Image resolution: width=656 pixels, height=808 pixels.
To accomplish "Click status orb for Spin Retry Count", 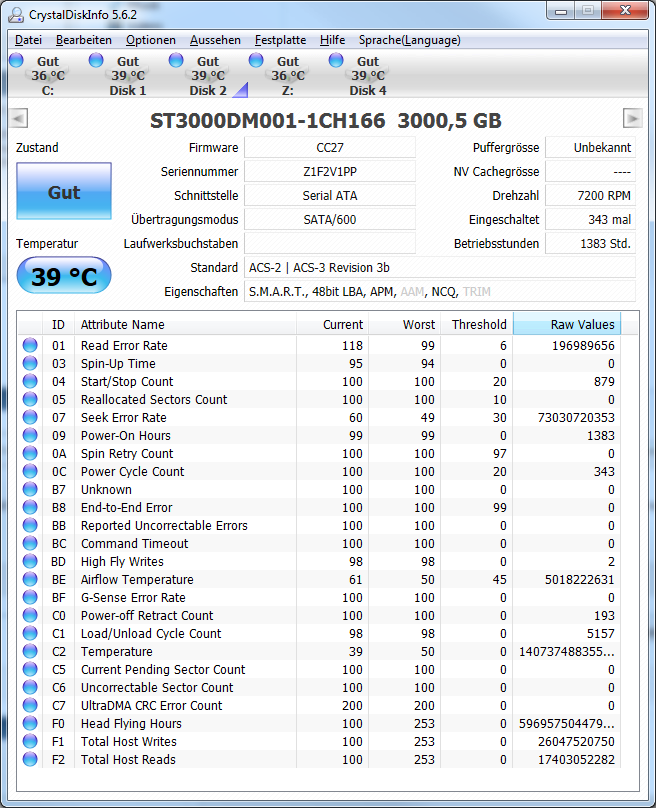I will (30, 453).
